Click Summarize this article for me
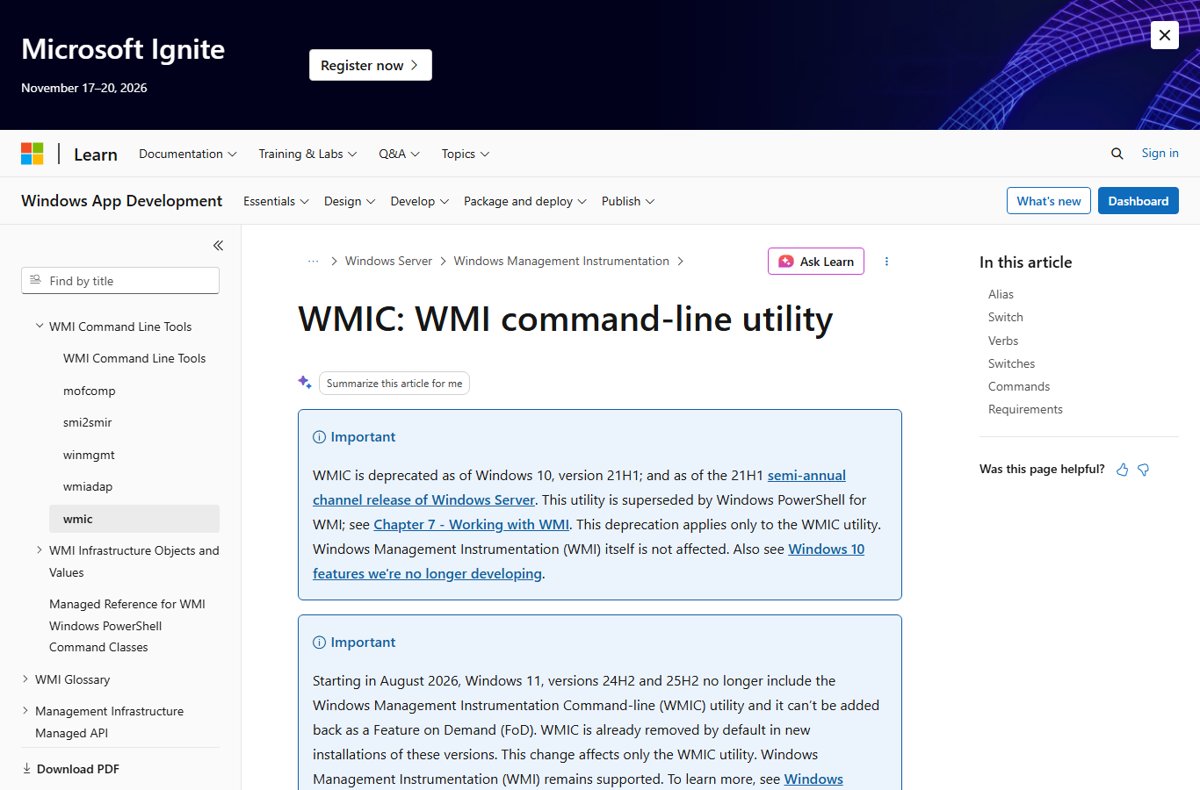The height and width of the screenshot is (790, 1200). 394,383
